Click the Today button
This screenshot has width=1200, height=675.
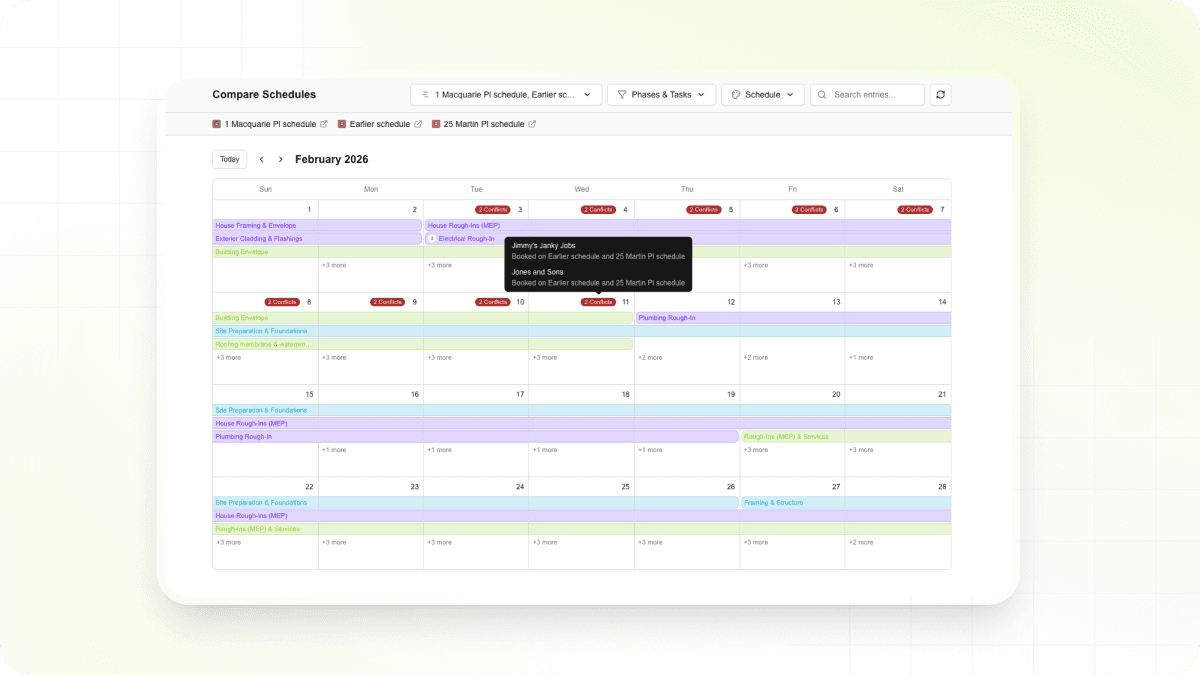click(230, 159)
